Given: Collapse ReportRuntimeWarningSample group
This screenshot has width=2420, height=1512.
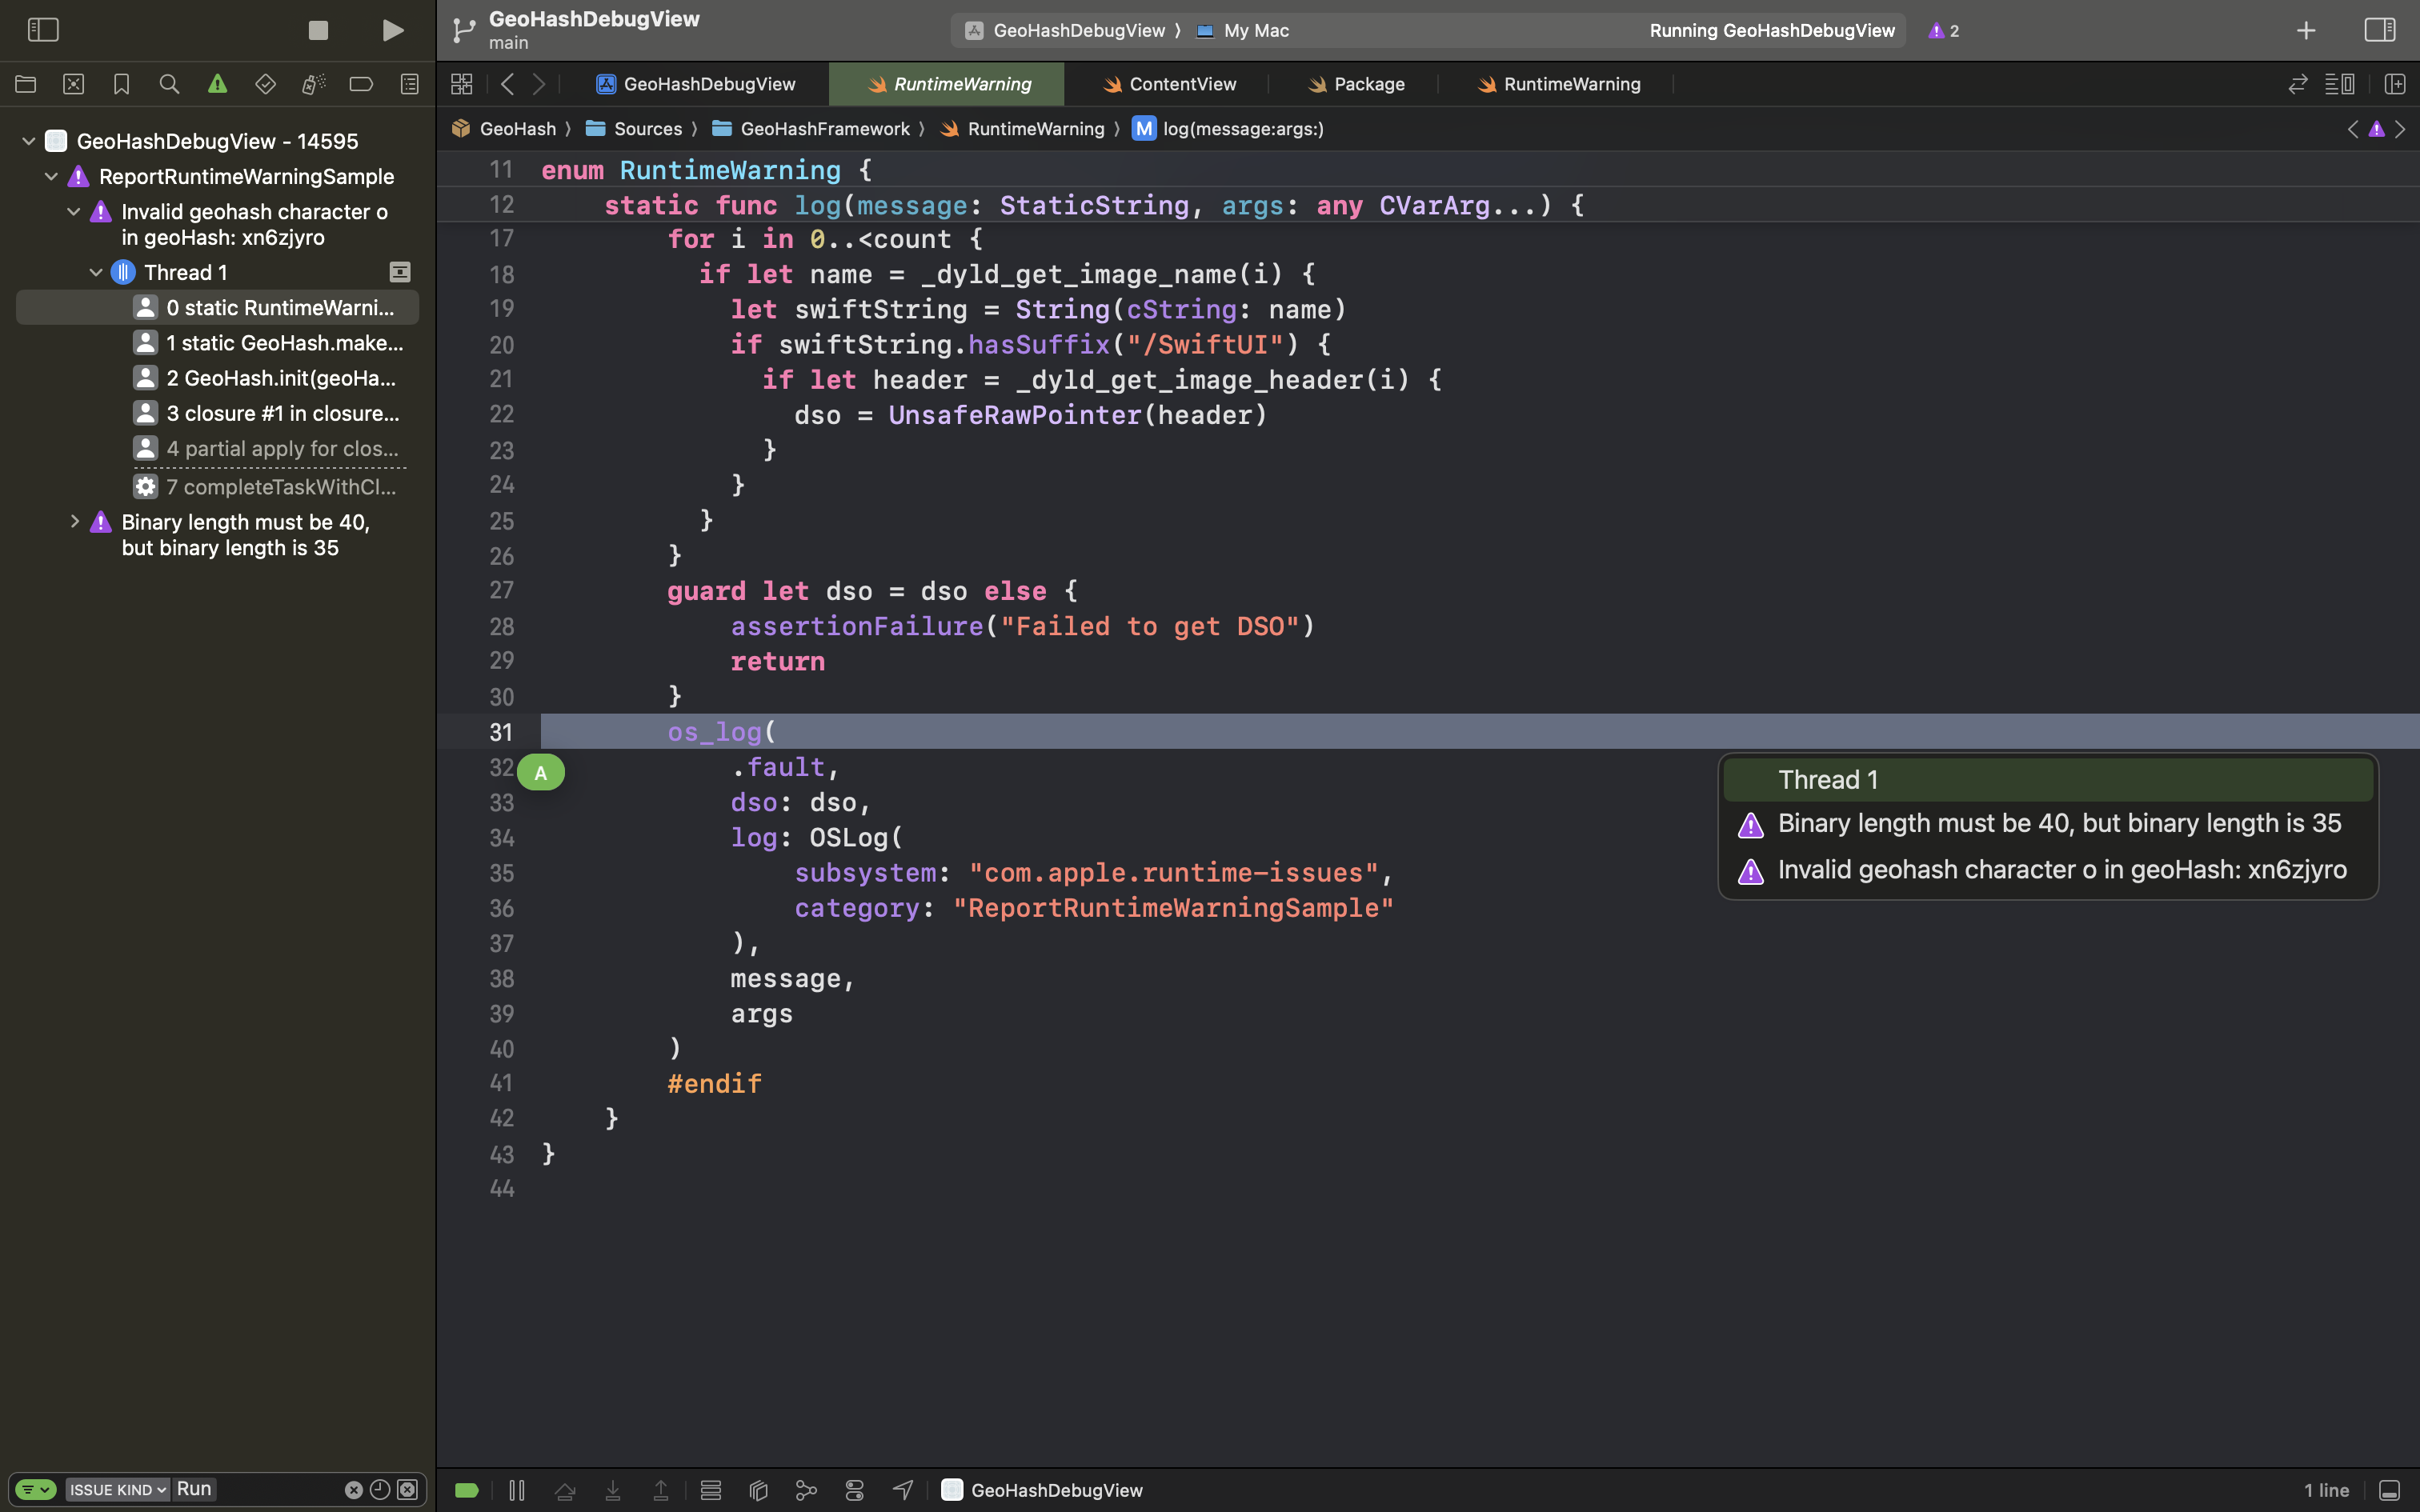Looking at the screenshot, I should coord(51,176).
